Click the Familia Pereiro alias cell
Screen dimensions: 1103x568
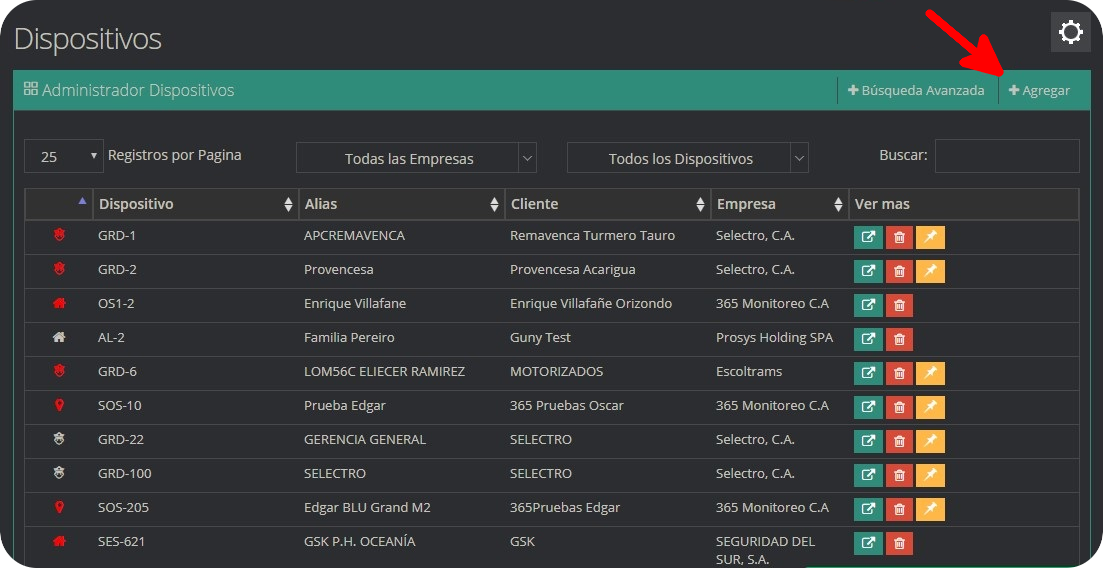coord(349,338)
